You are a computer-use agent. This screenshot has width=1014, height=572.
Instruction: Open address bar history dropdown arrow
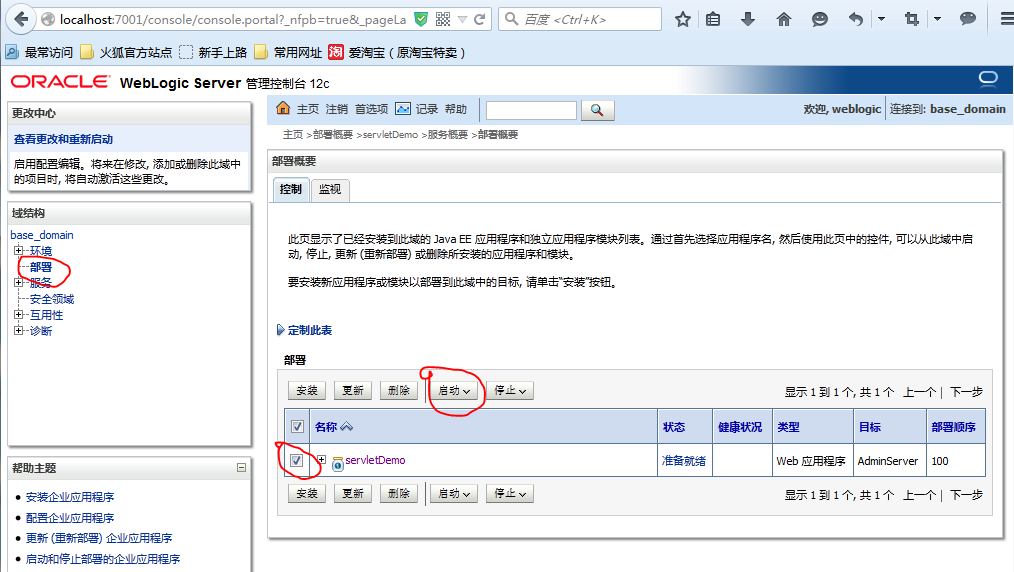[x=462, y=19]
